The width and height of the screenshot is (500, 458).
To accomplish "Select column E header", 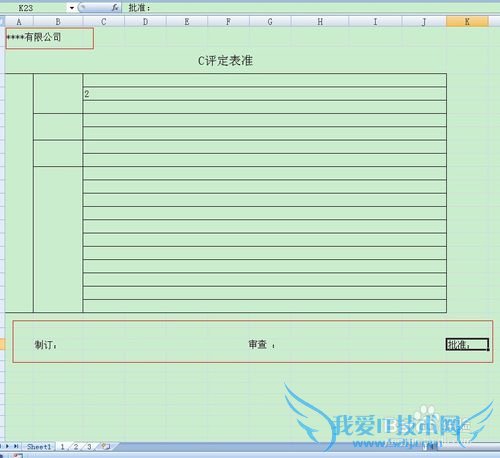I will (187, 22).
